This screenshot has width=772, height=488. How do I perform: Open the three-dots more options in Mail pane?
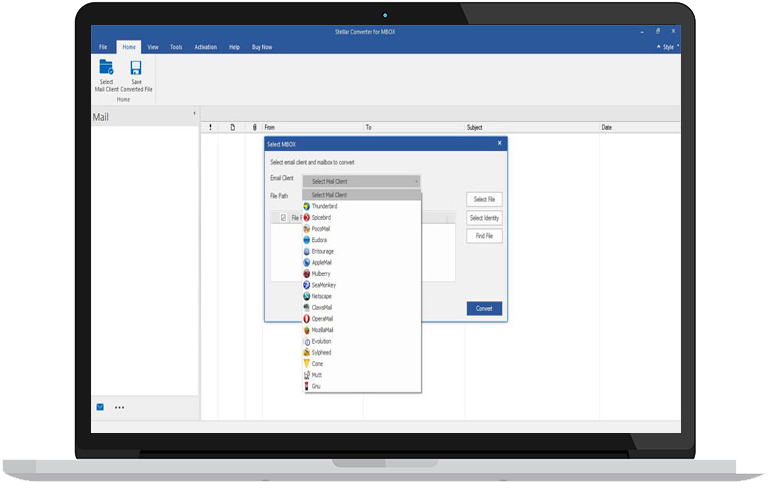point(120,408)
